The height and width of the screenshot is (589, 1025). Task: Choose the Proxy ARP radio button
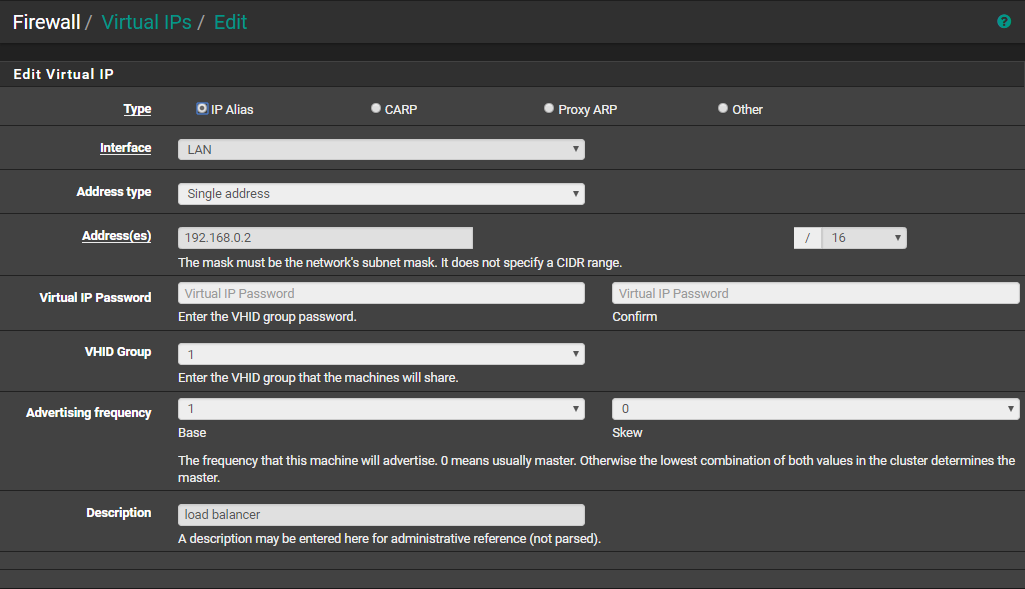coord(549,109)
